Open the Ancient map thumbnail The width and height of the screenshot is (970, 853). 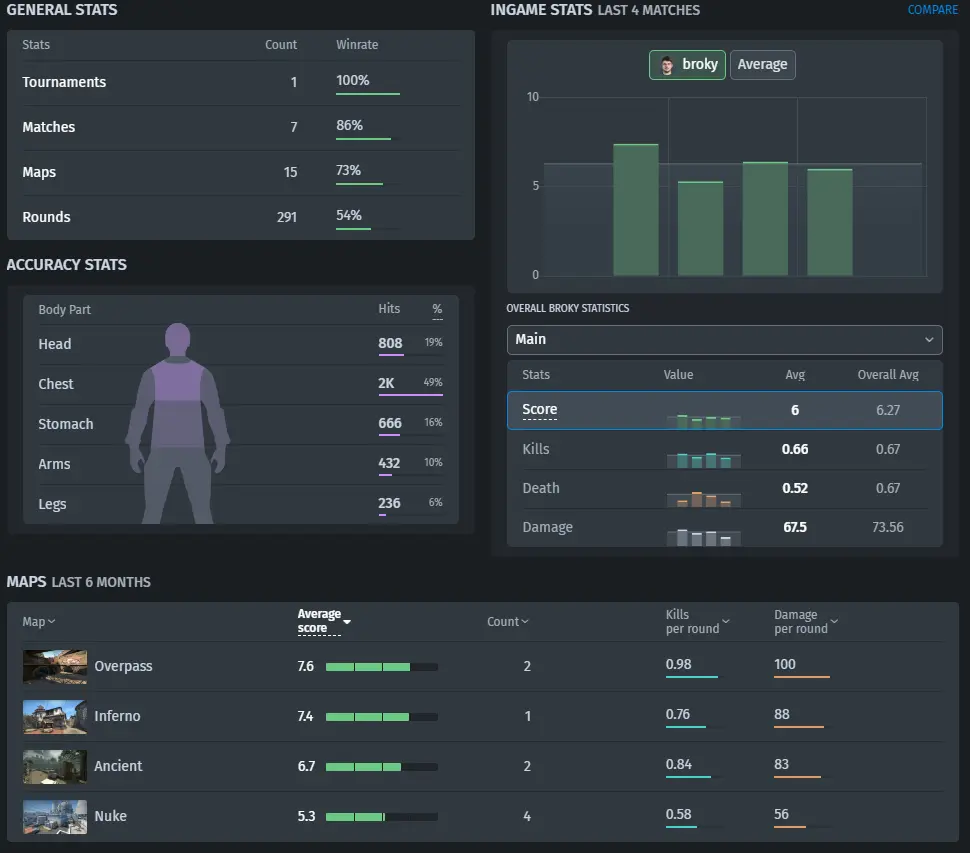pos(55,766)
